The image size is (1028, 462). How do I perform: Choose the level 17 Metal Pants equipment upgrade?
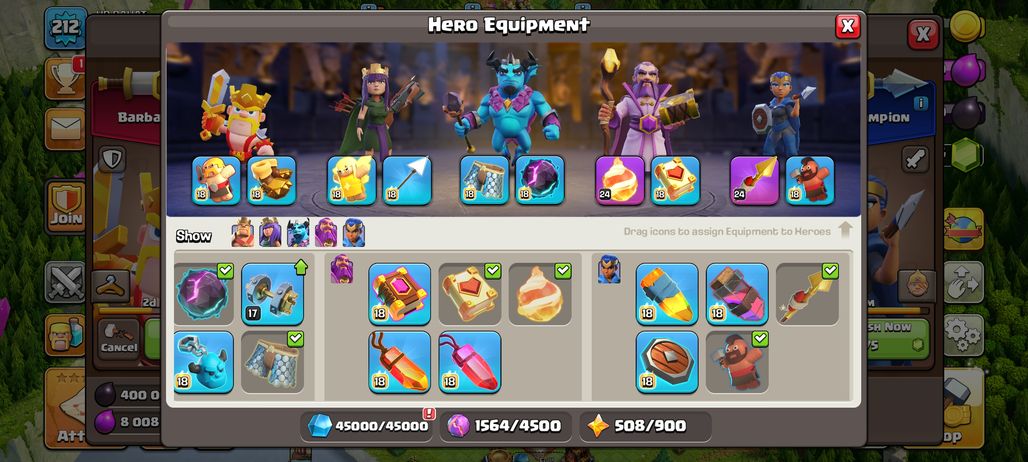click(x=272, y=294)
